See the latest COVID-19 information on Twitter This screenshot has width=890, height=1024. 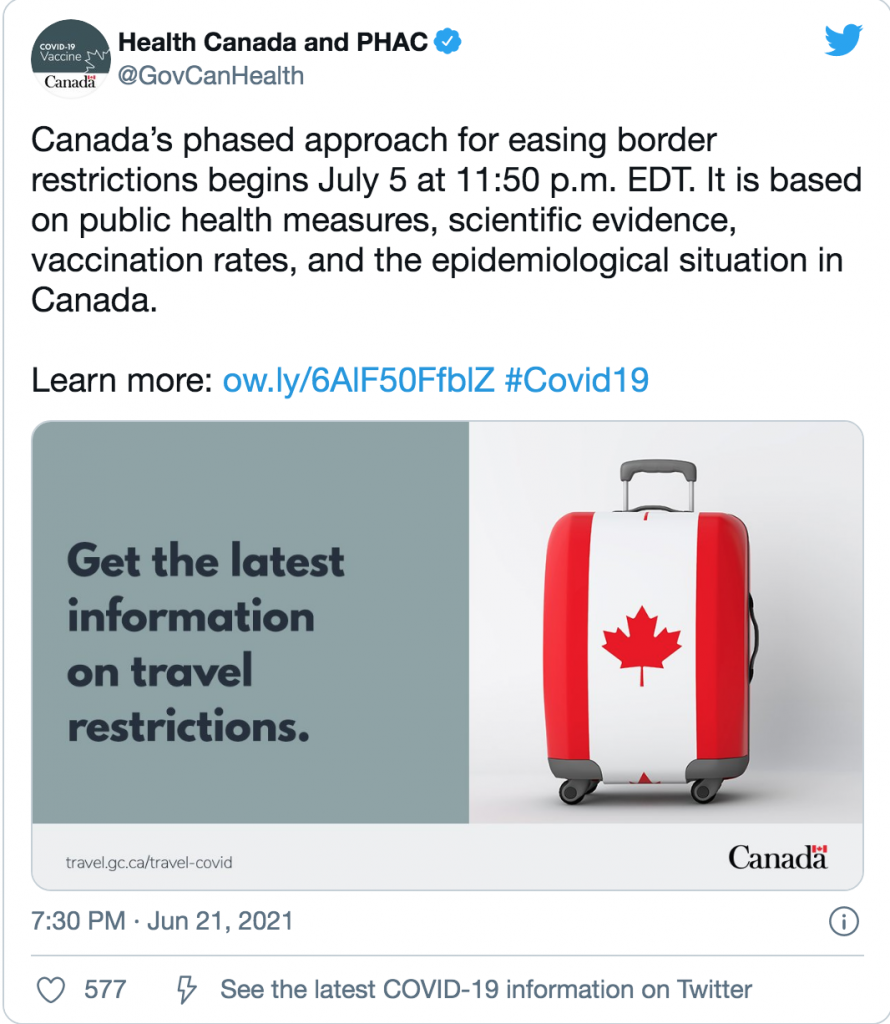pyautogui.click(x=486, y=989)
